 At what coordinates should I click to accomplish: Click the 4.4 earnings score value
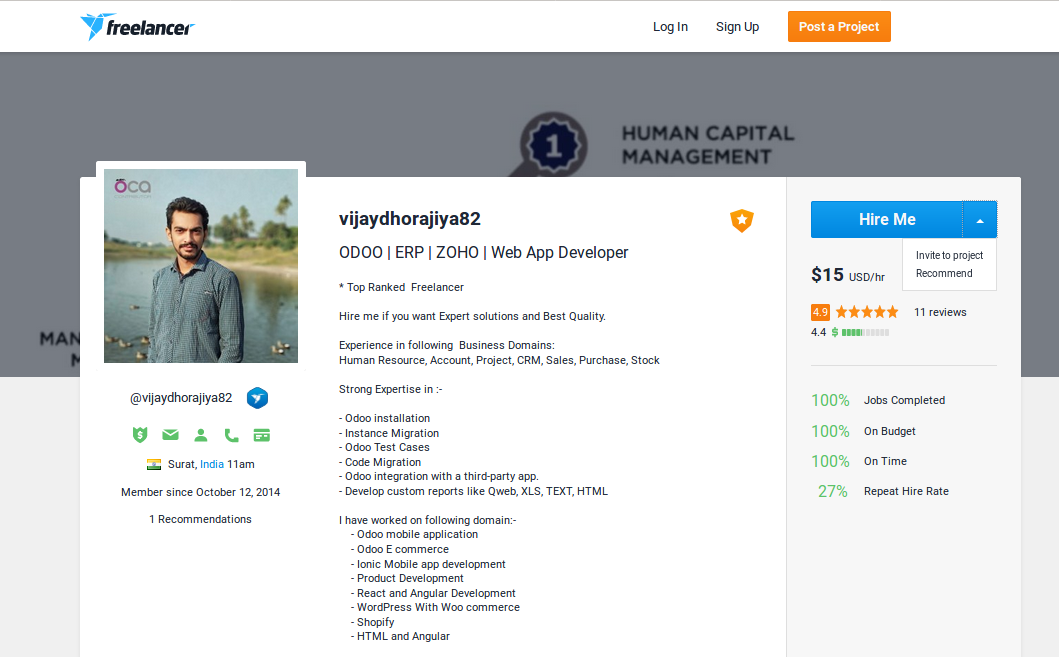pyautogui.click(x=819, y=332)
